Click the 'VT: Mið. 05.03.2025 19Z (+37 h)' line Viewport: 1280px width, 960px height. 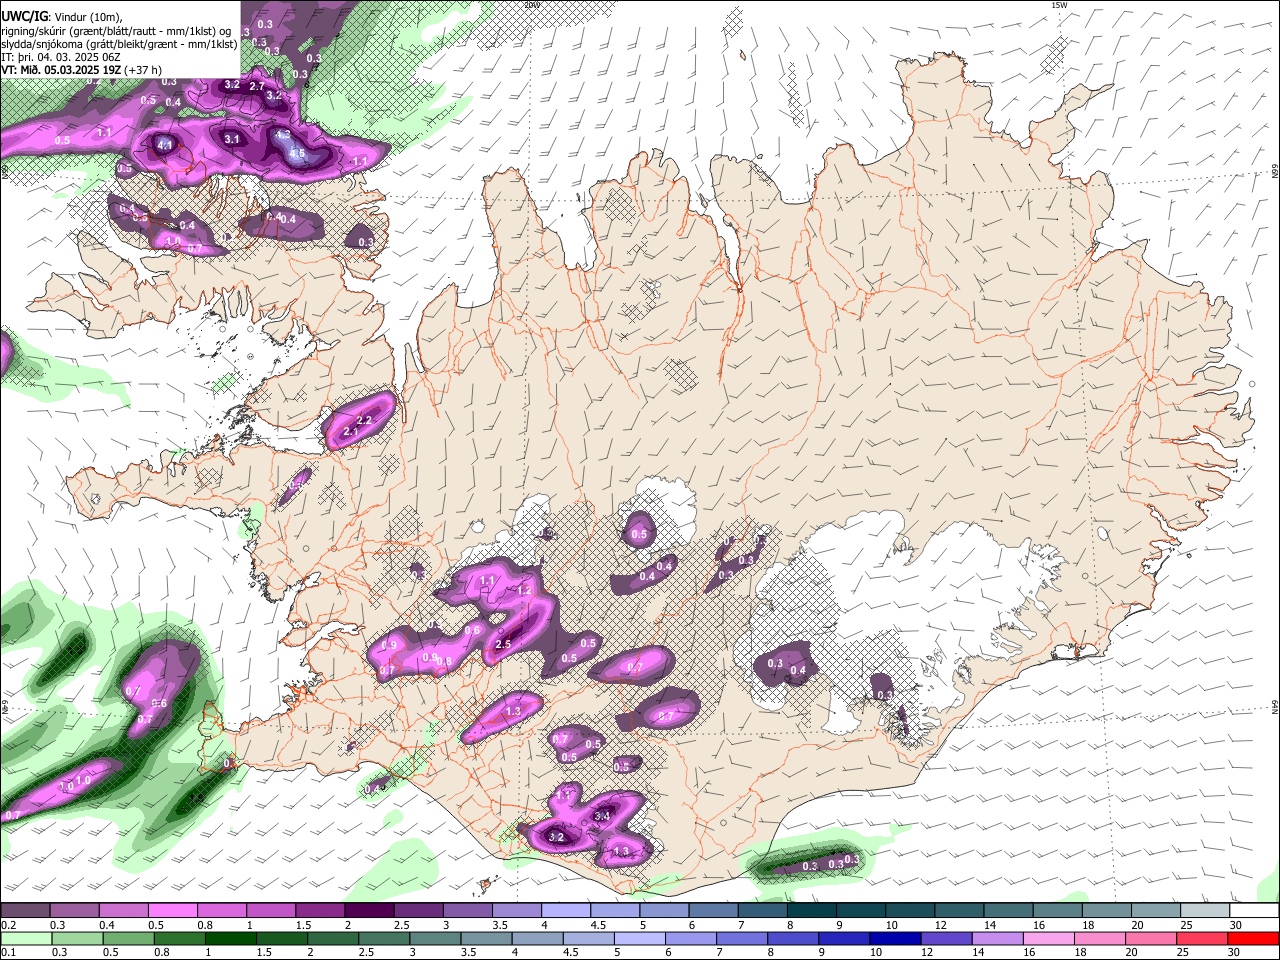[81, 70]
